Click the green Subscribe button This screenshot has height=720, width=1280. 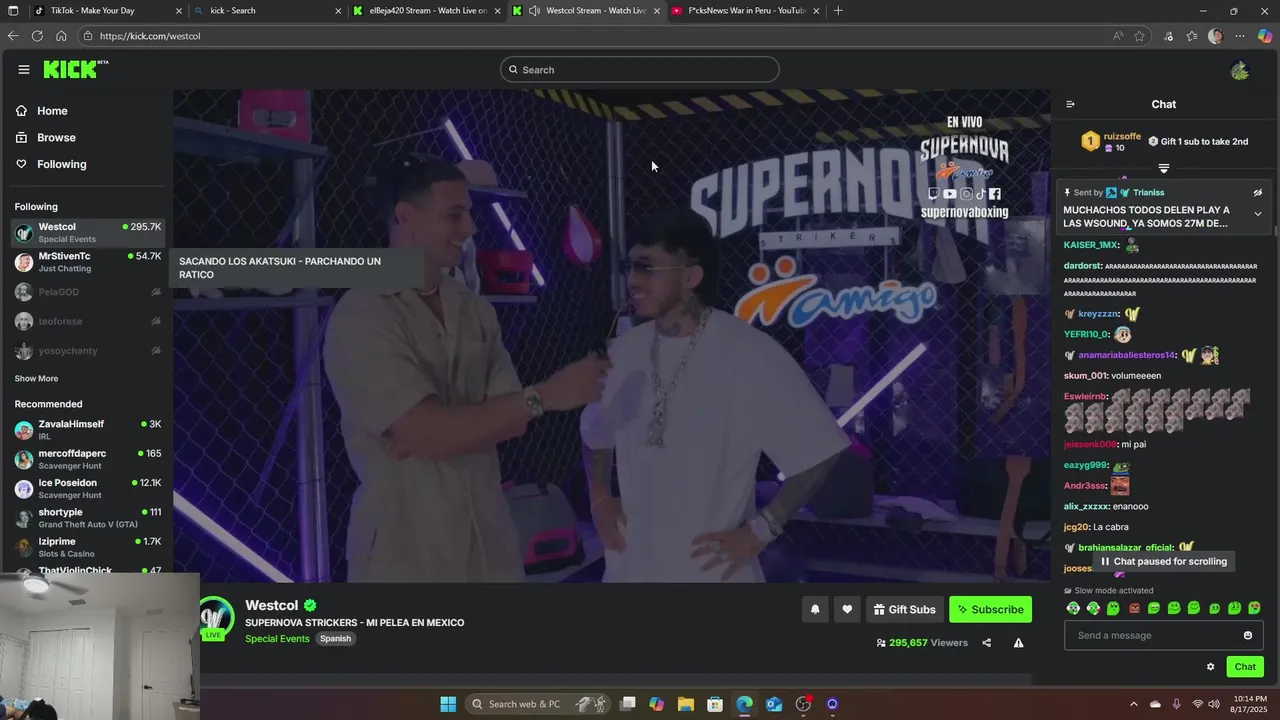(990, 609)
